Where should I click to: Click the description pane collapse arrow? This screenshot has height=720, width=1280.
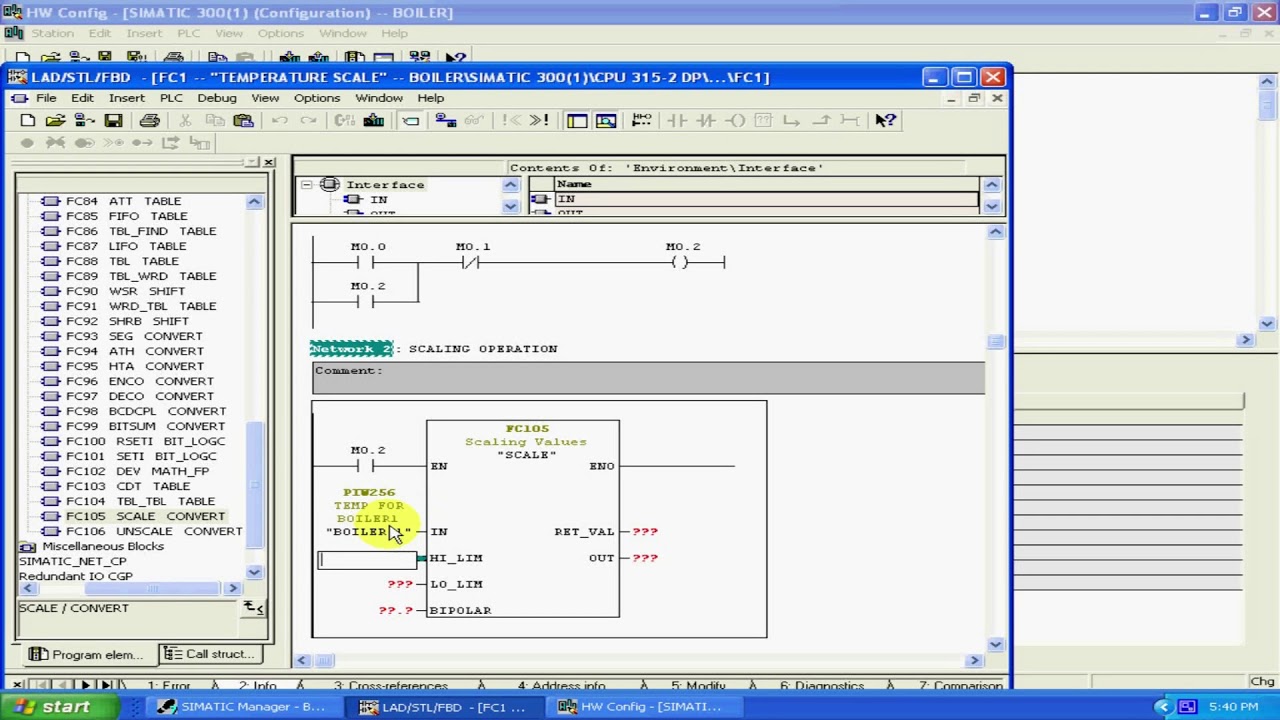coord(254,608)
